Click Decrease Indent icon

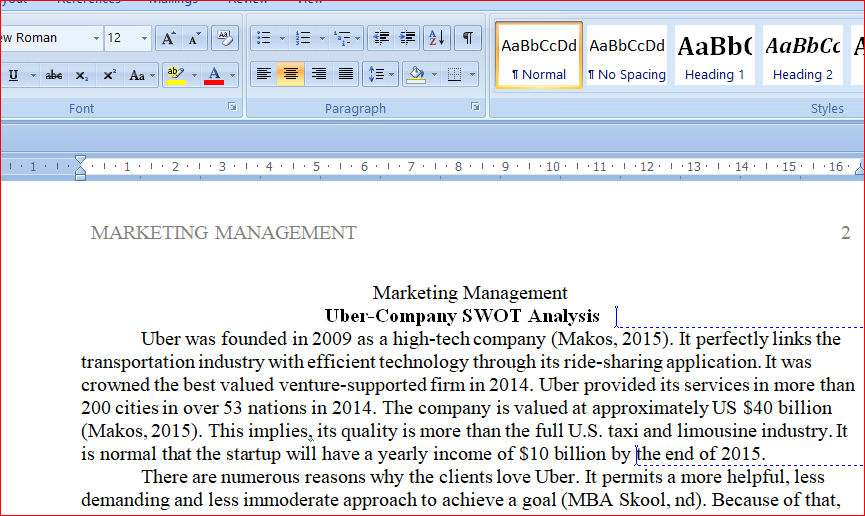[x=381, y=38]
